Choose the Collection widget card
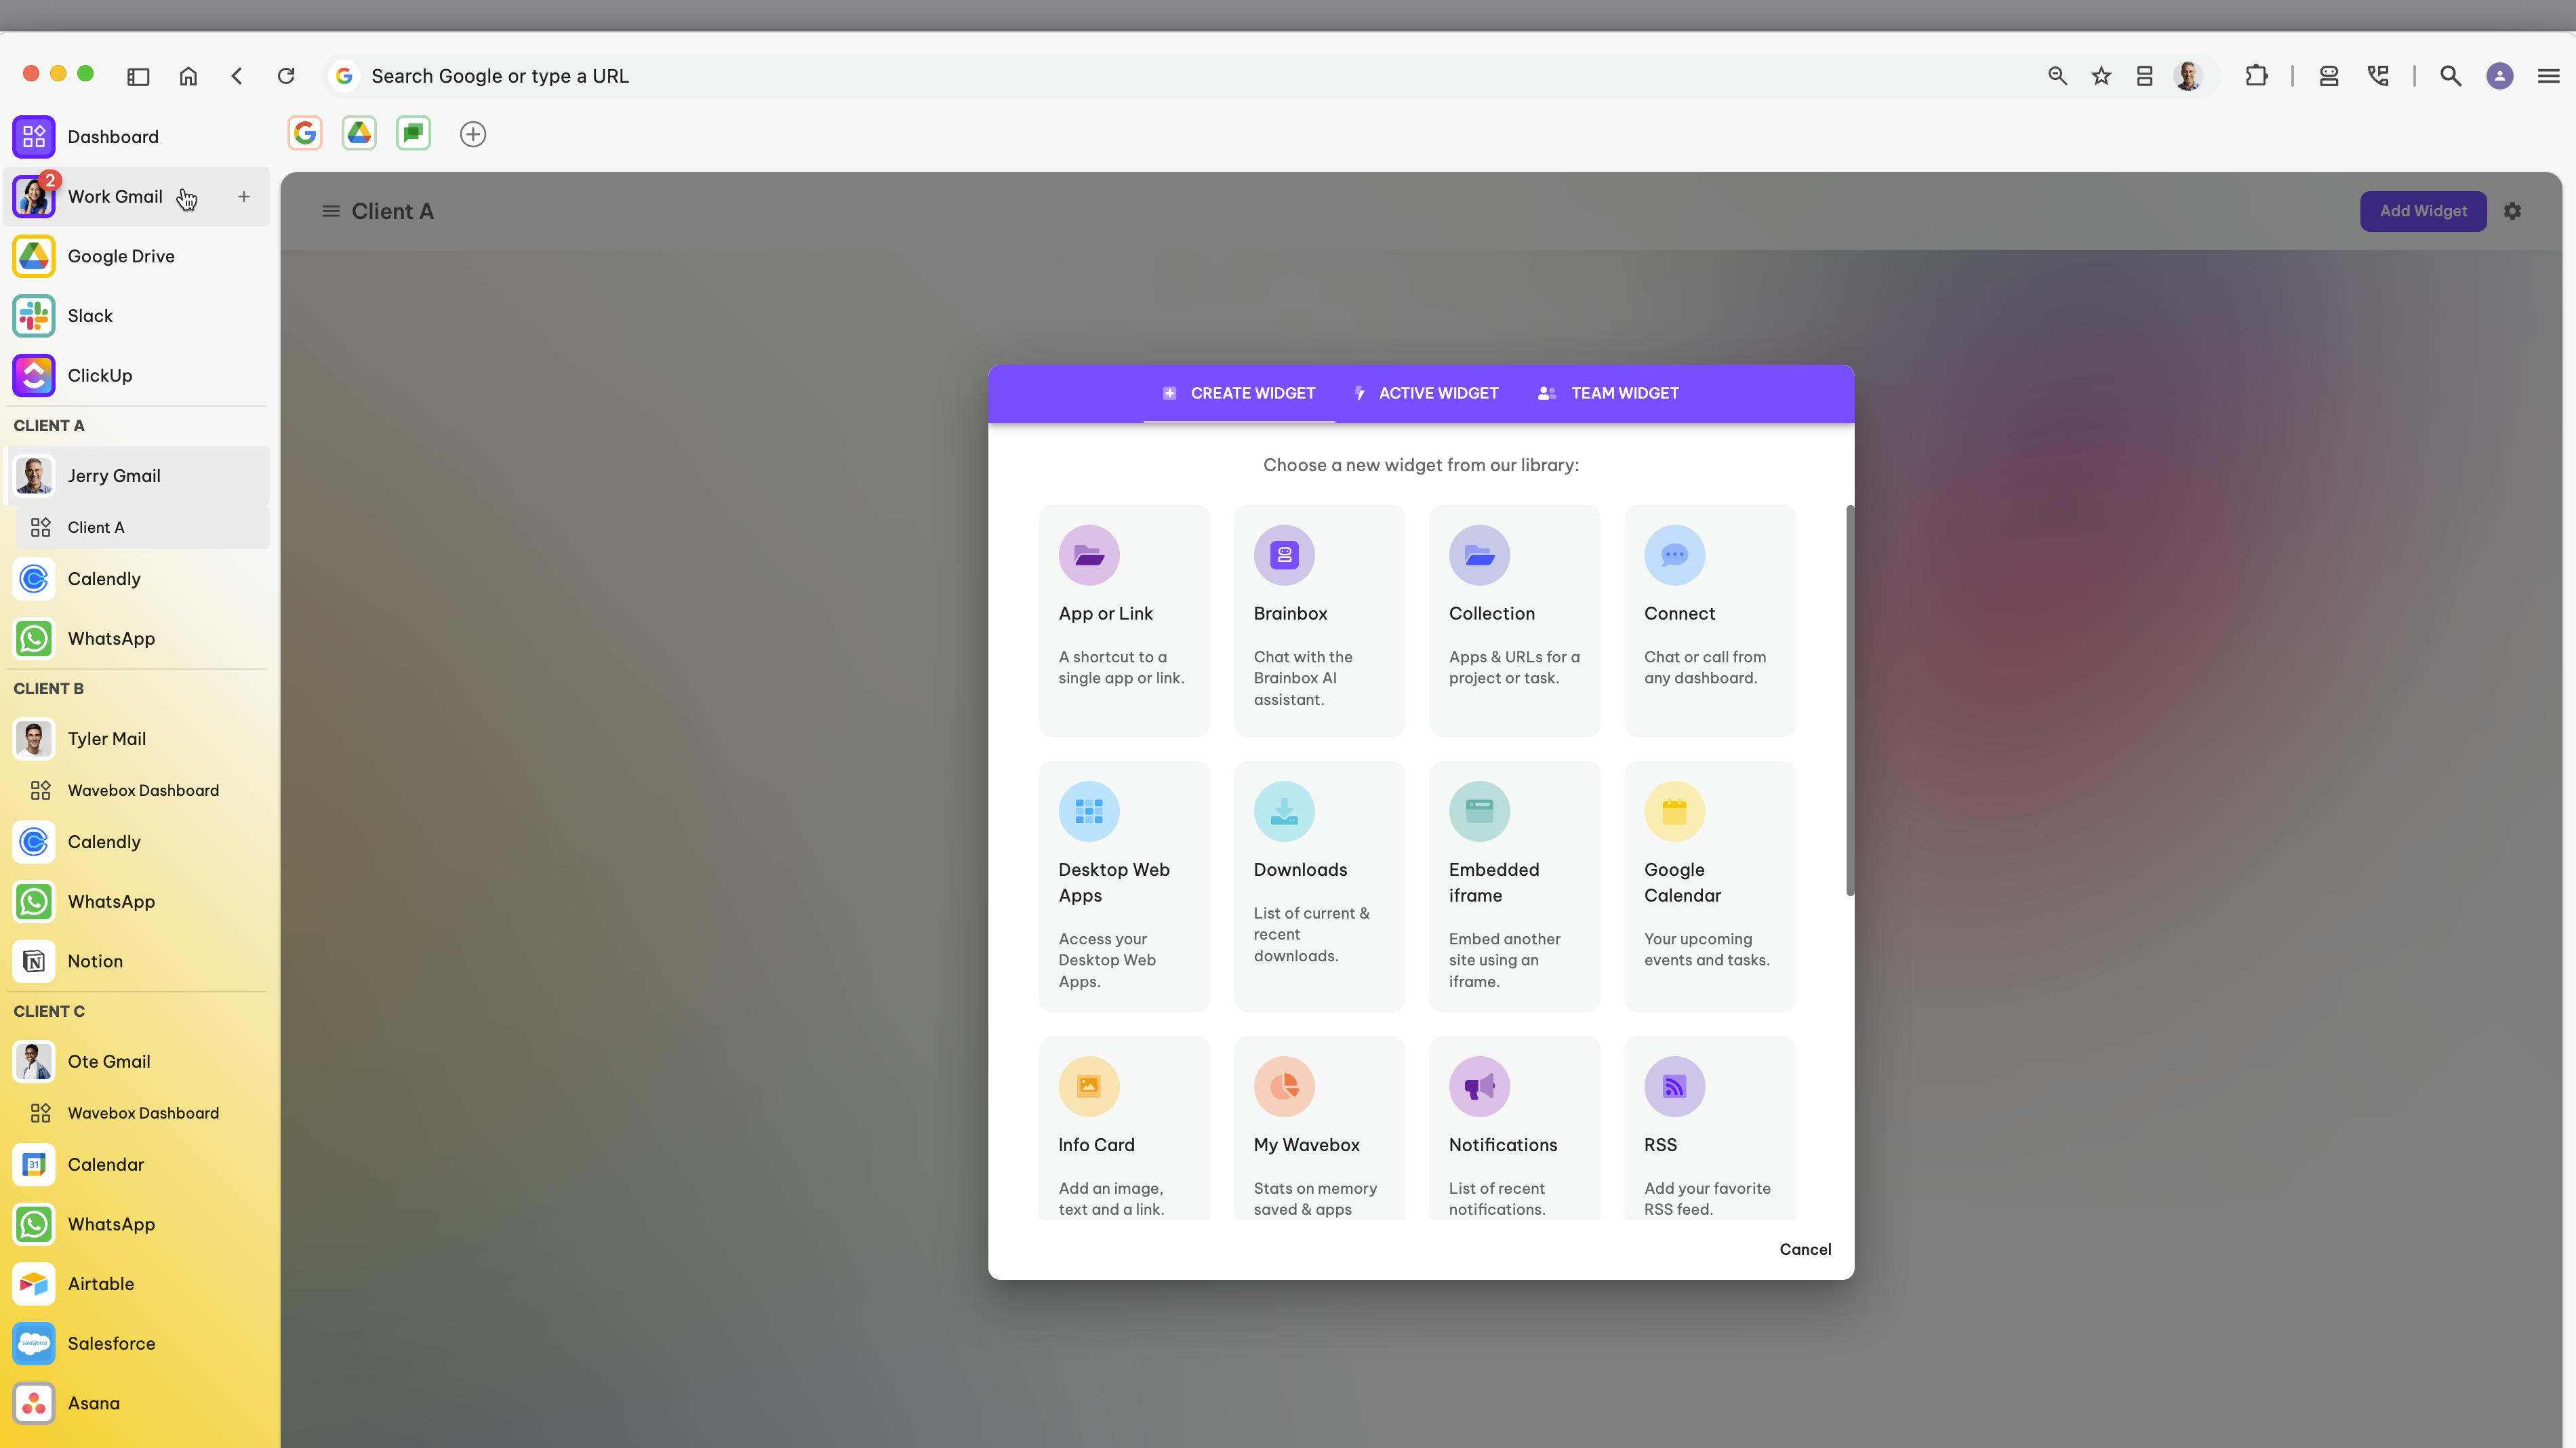This screenshot has height=1448, width=2576. [x=1514, y=620]
